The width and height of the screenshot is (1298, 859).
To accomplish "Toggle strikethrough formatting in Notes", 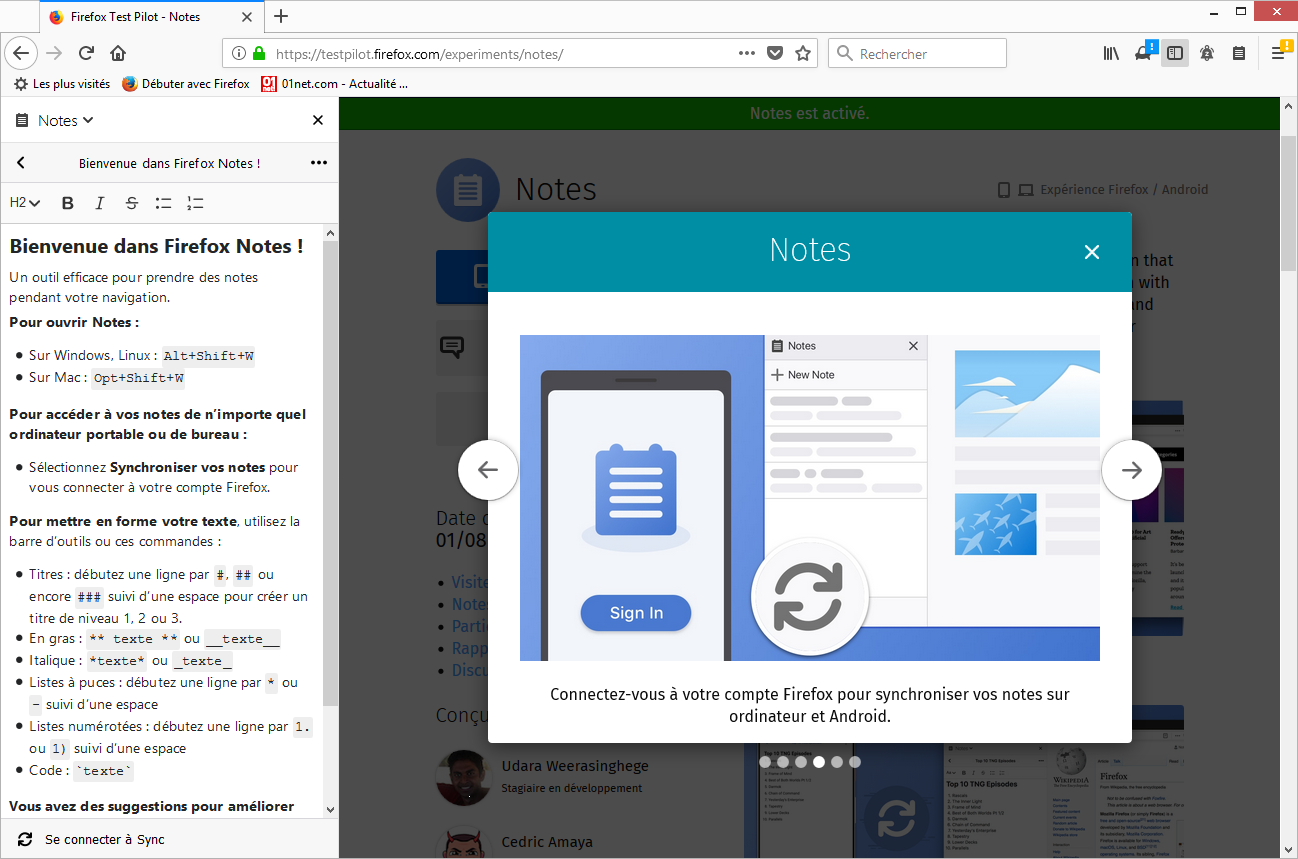I will pyautogui.click(x=132, y=203).
